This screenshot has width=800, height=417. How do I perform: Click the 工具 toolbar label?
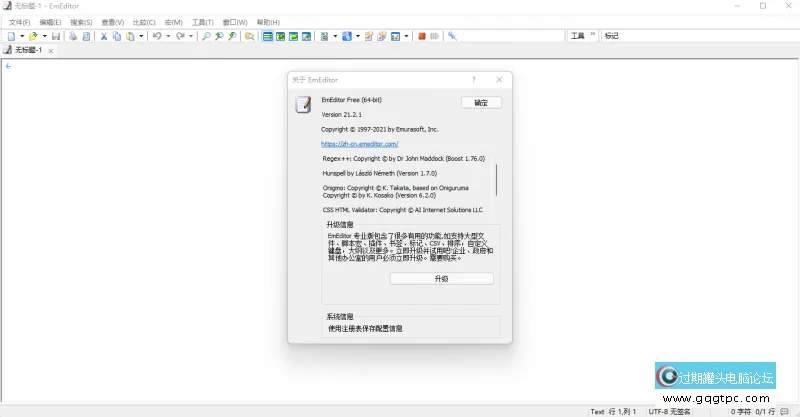(x=578, y=36)
